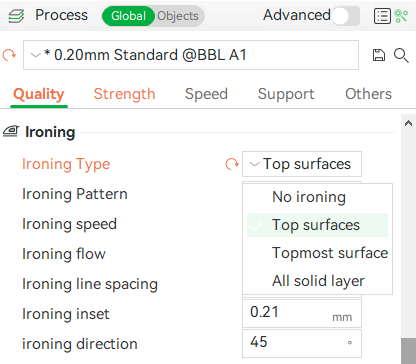Select All solid layer option
The width and height of the screenshot is (416, 364).
317,281
